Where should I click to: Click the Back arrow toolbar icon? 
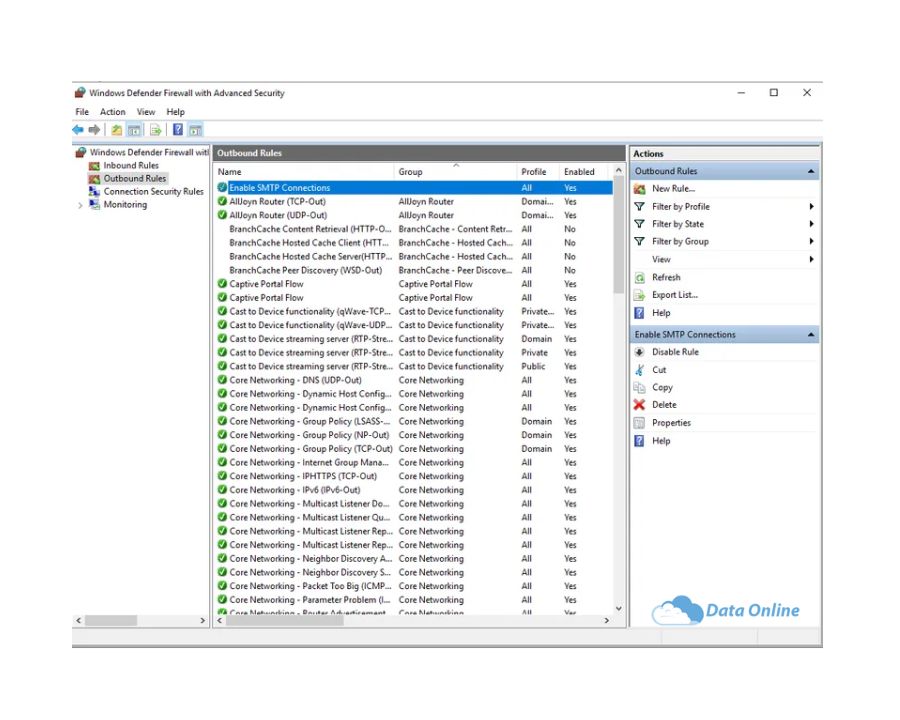click(x=78, y=130)
